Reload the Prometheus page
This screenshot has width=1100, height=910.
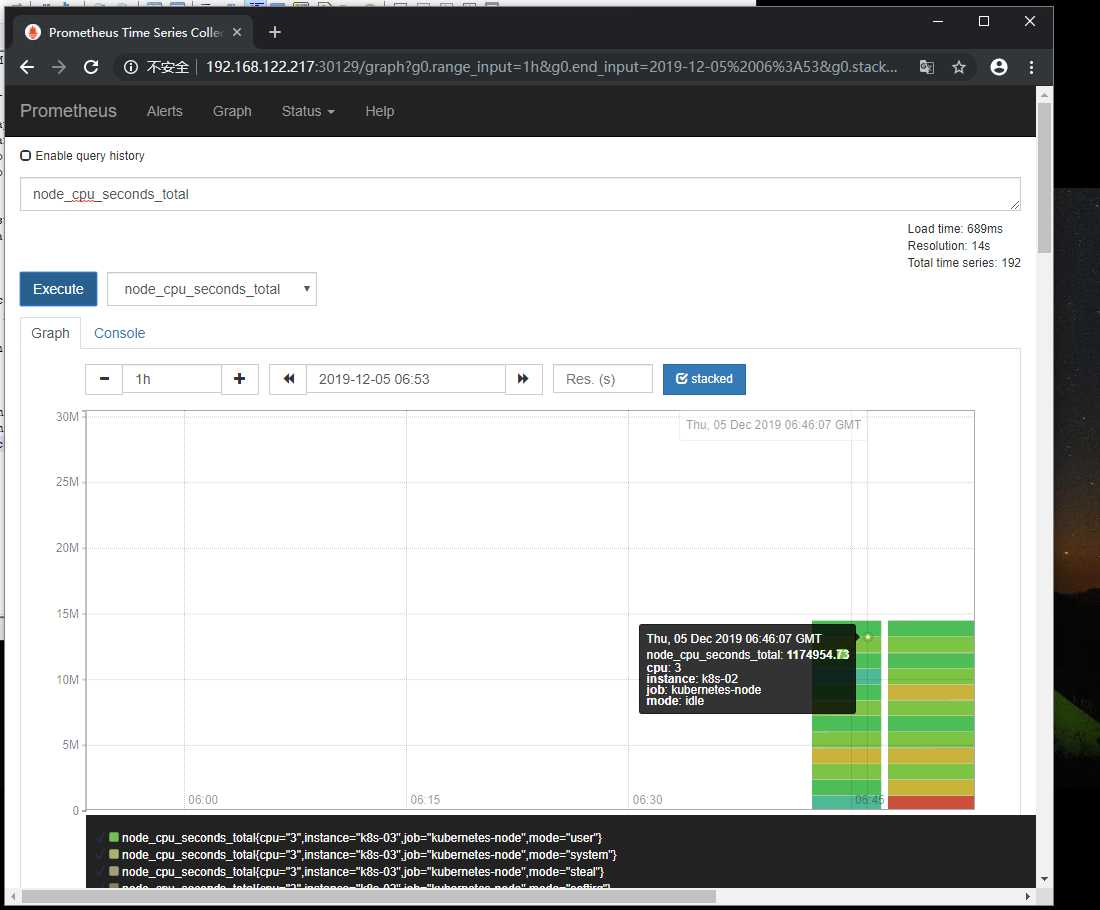[91, 67]
